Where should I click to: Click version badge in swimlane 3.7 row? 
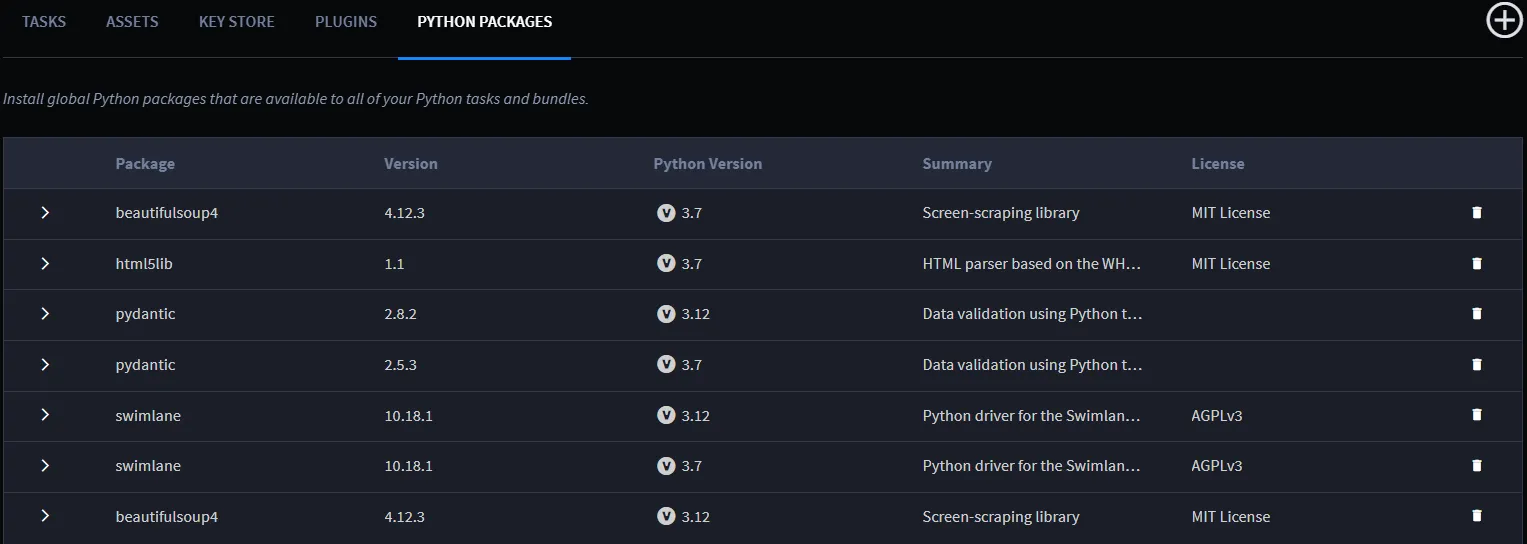(666, 466)
